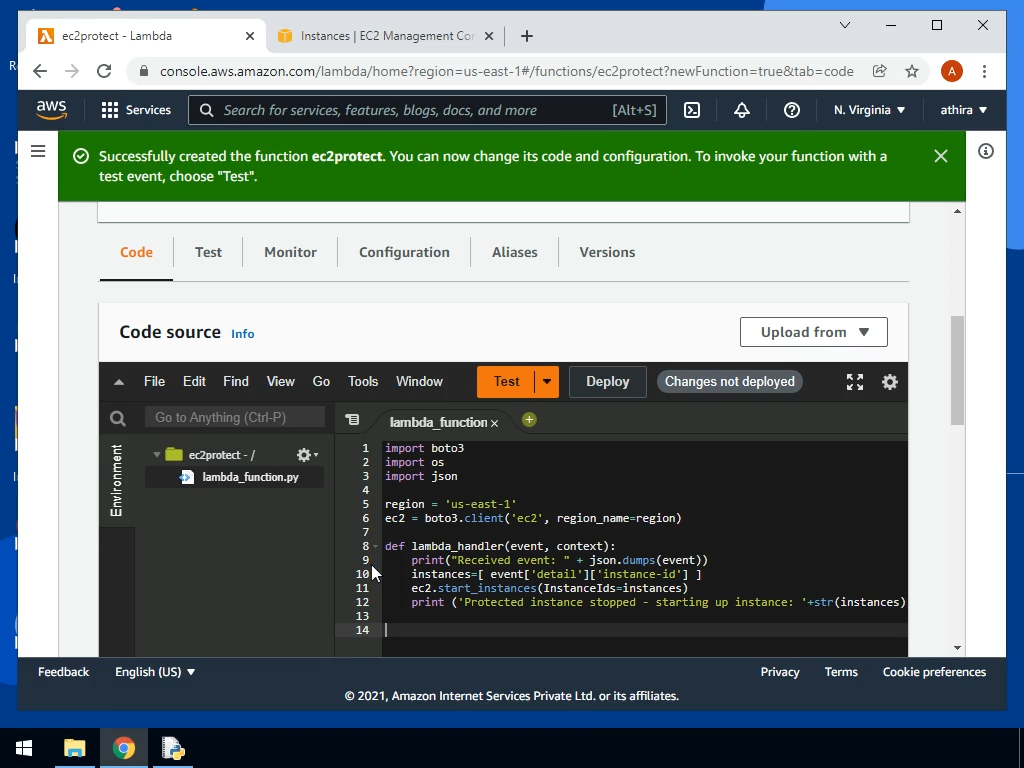Open the Tools menu in editor
Image resolution: width=1024 pixels, height=768 pixels.
363,382
